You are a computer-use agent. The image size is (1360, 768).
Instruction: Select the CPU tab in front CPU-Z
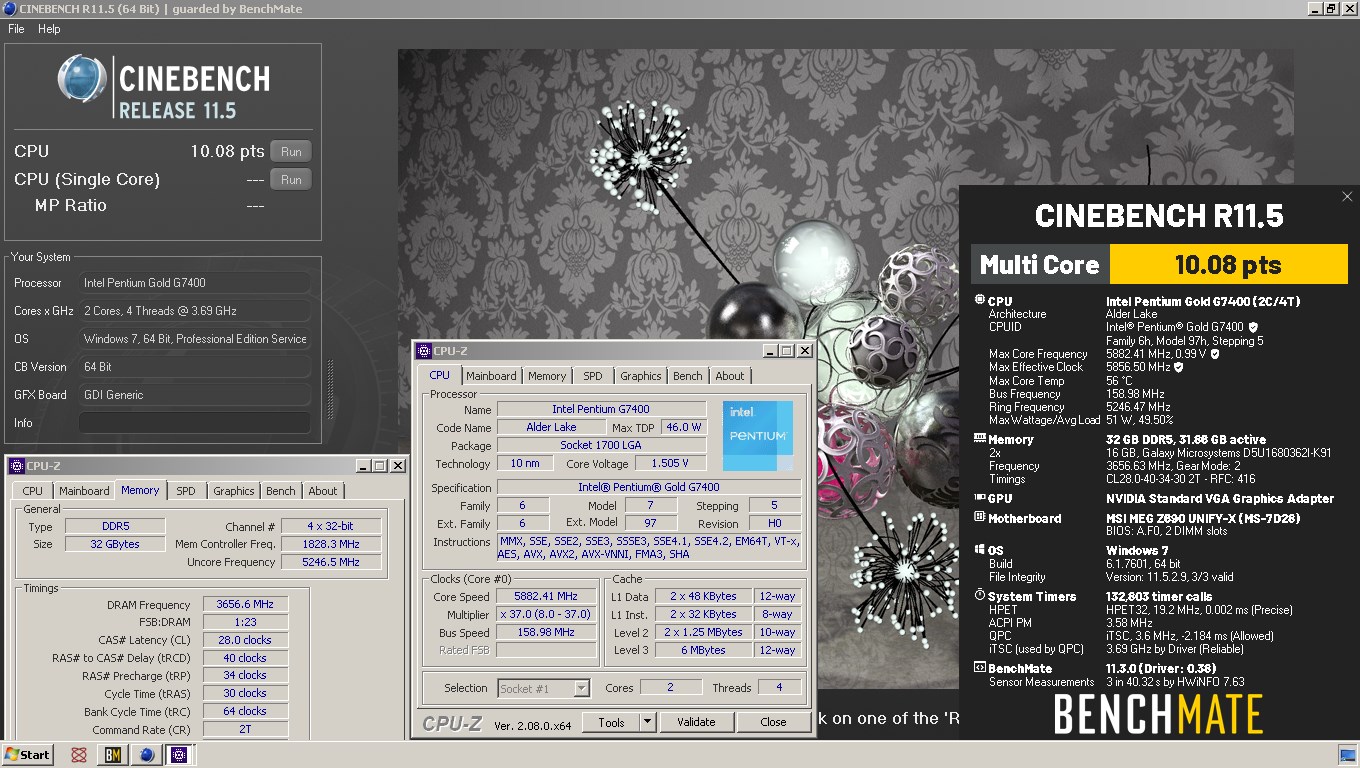point(439,375)
